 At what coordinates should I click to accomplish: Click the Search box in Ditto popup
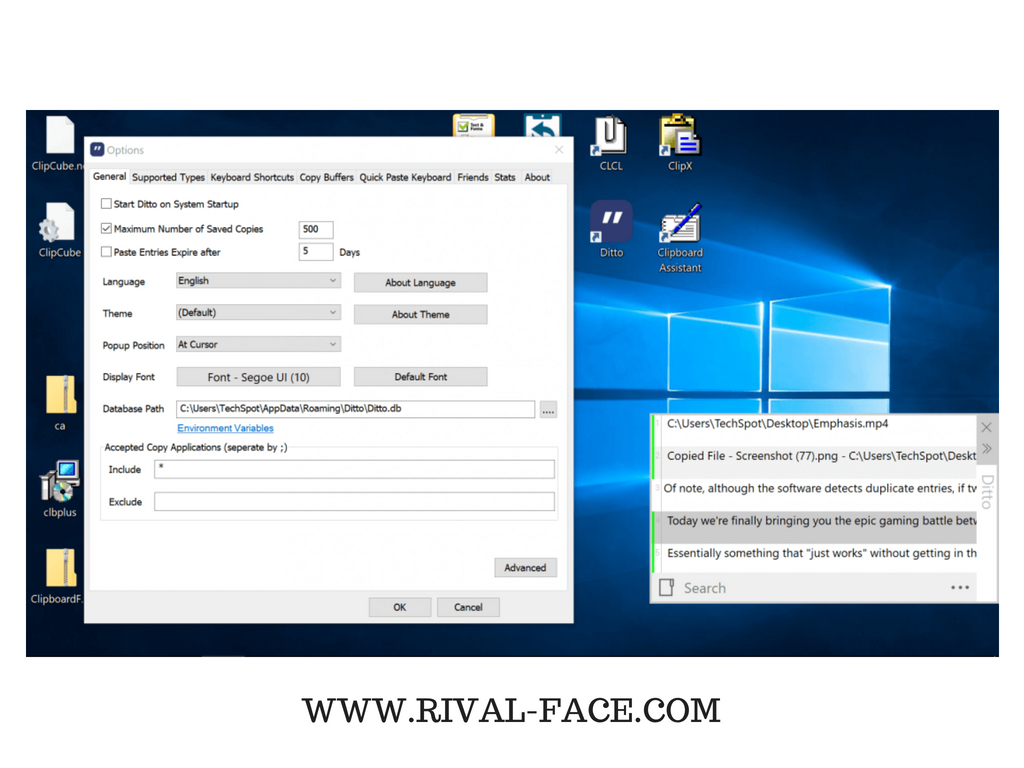tap(810, 588)
